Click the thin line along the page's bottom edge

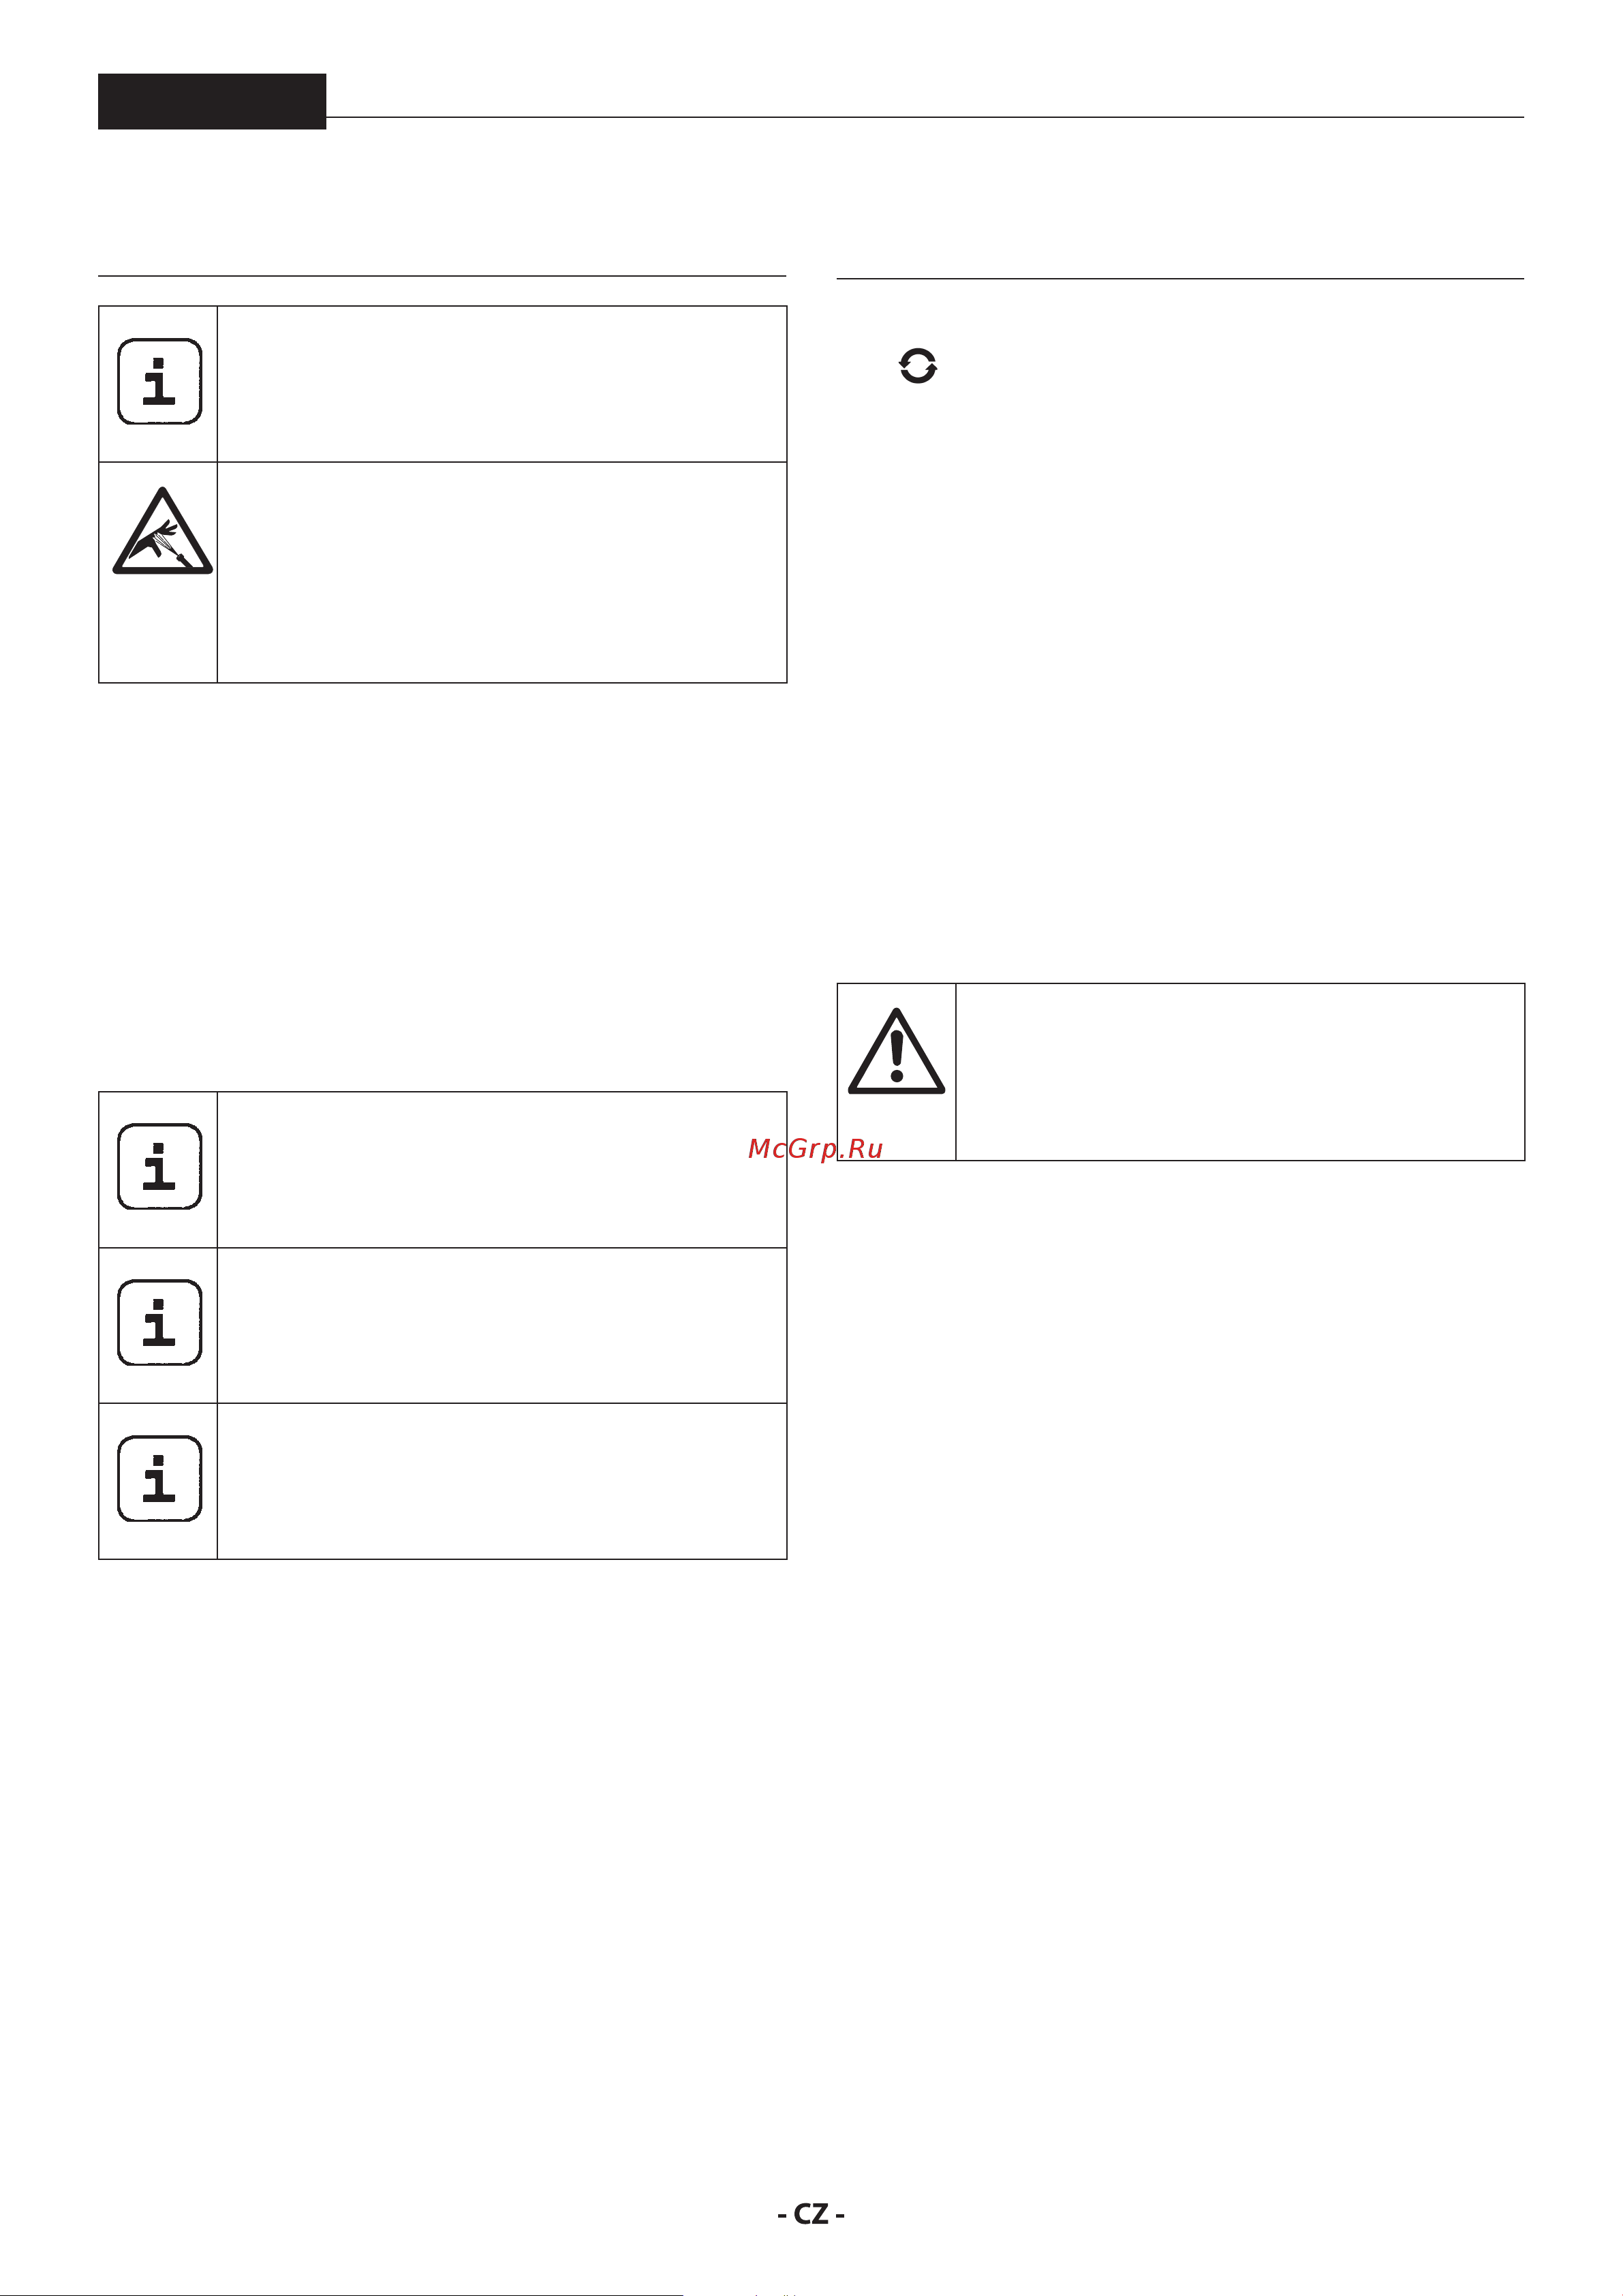tap(341, 2294)
